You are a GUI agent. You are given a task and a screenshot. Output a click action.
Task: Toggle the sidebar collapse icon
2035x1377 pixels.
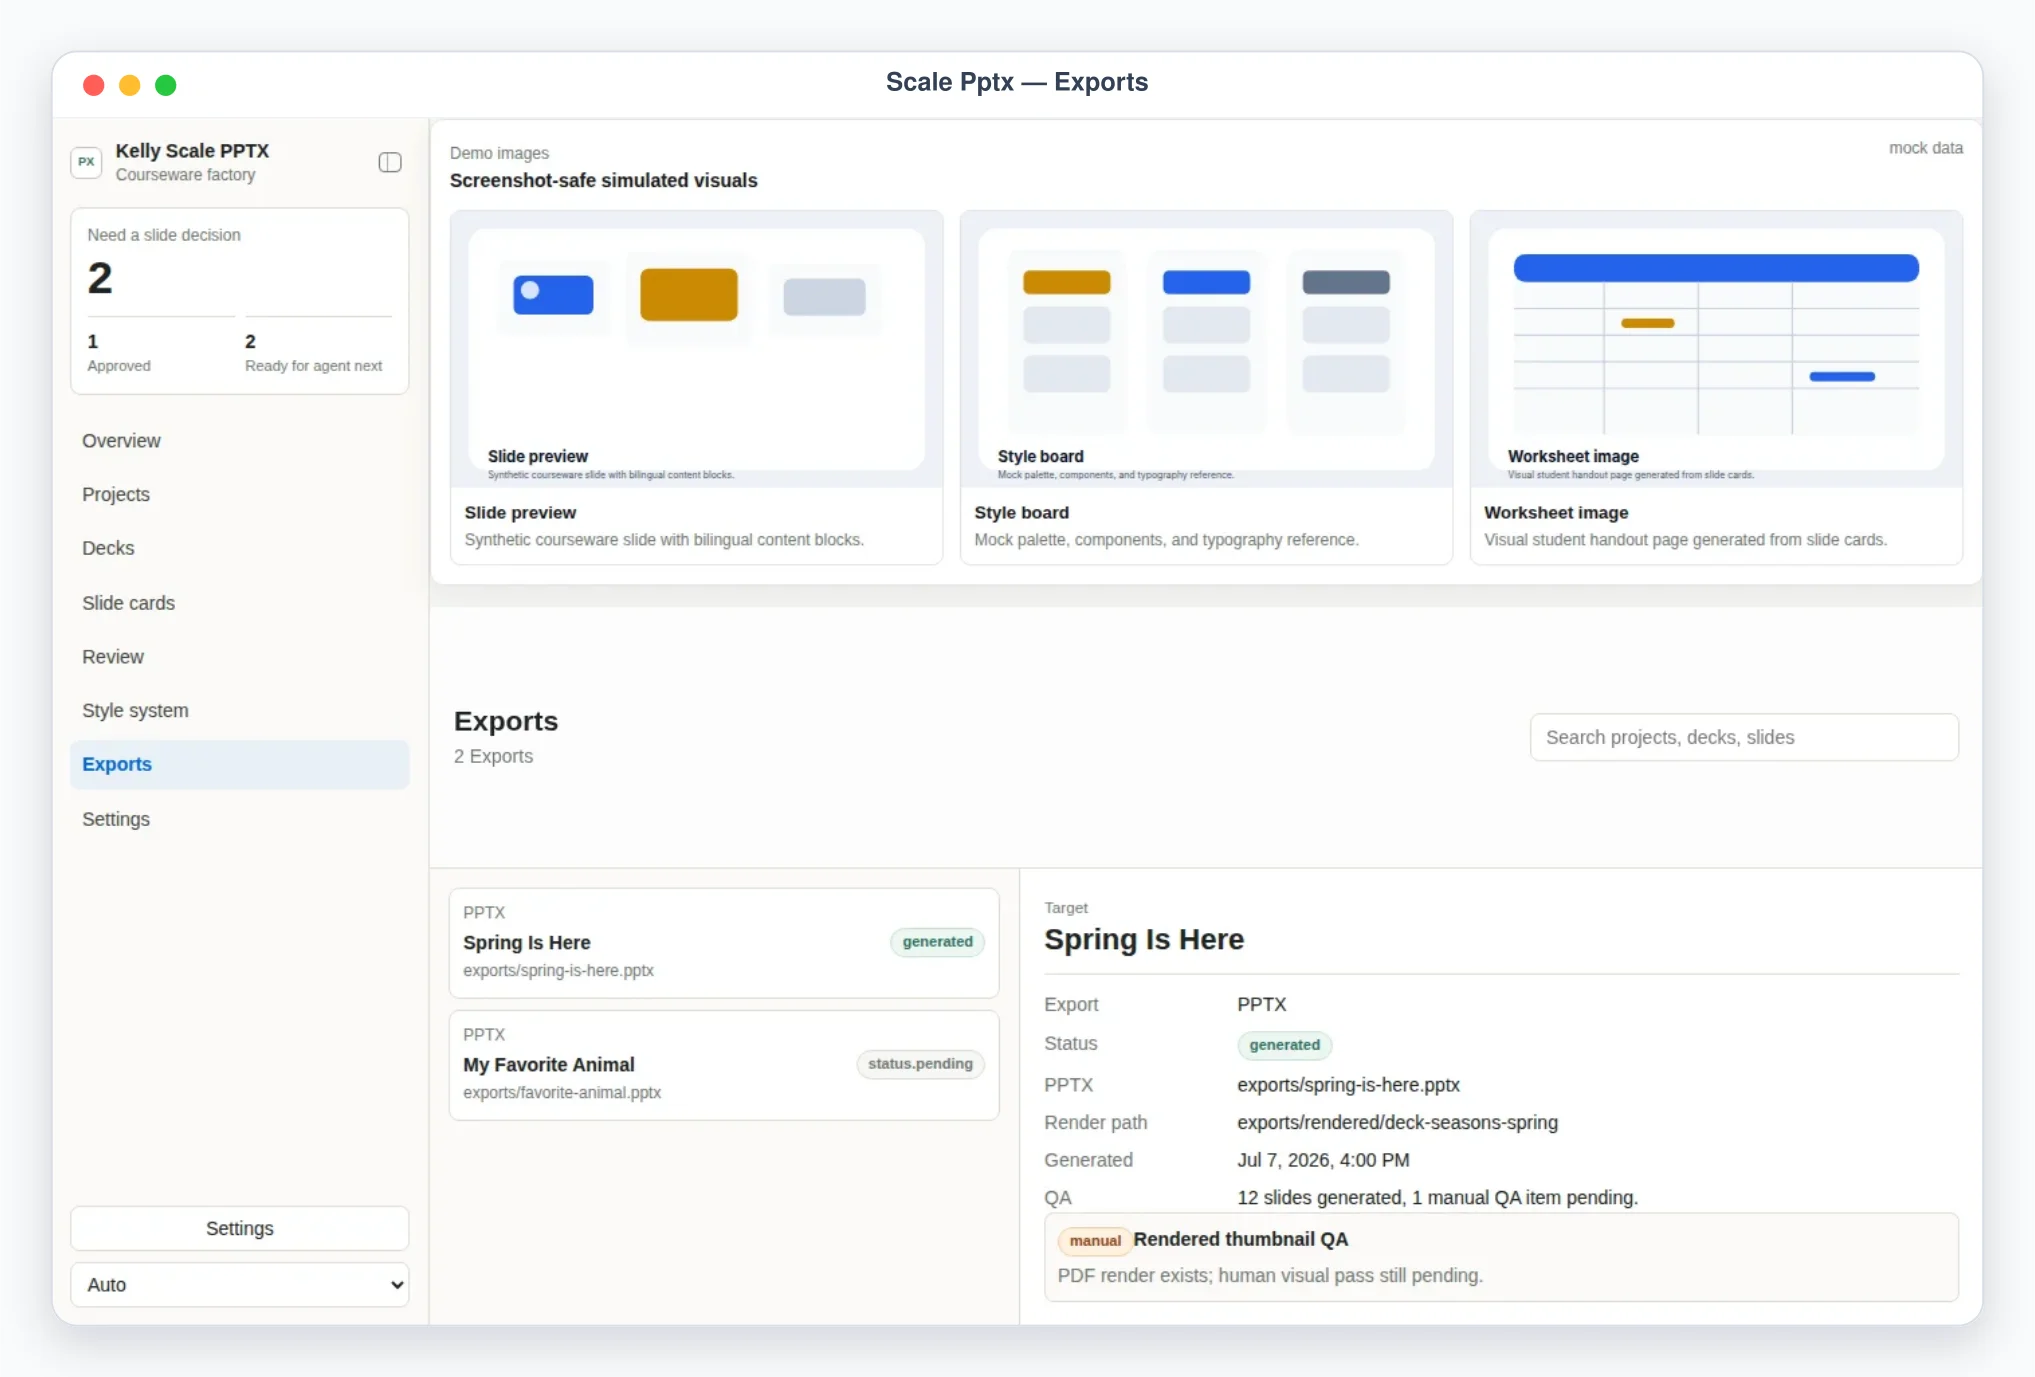[x=390, y=162]
